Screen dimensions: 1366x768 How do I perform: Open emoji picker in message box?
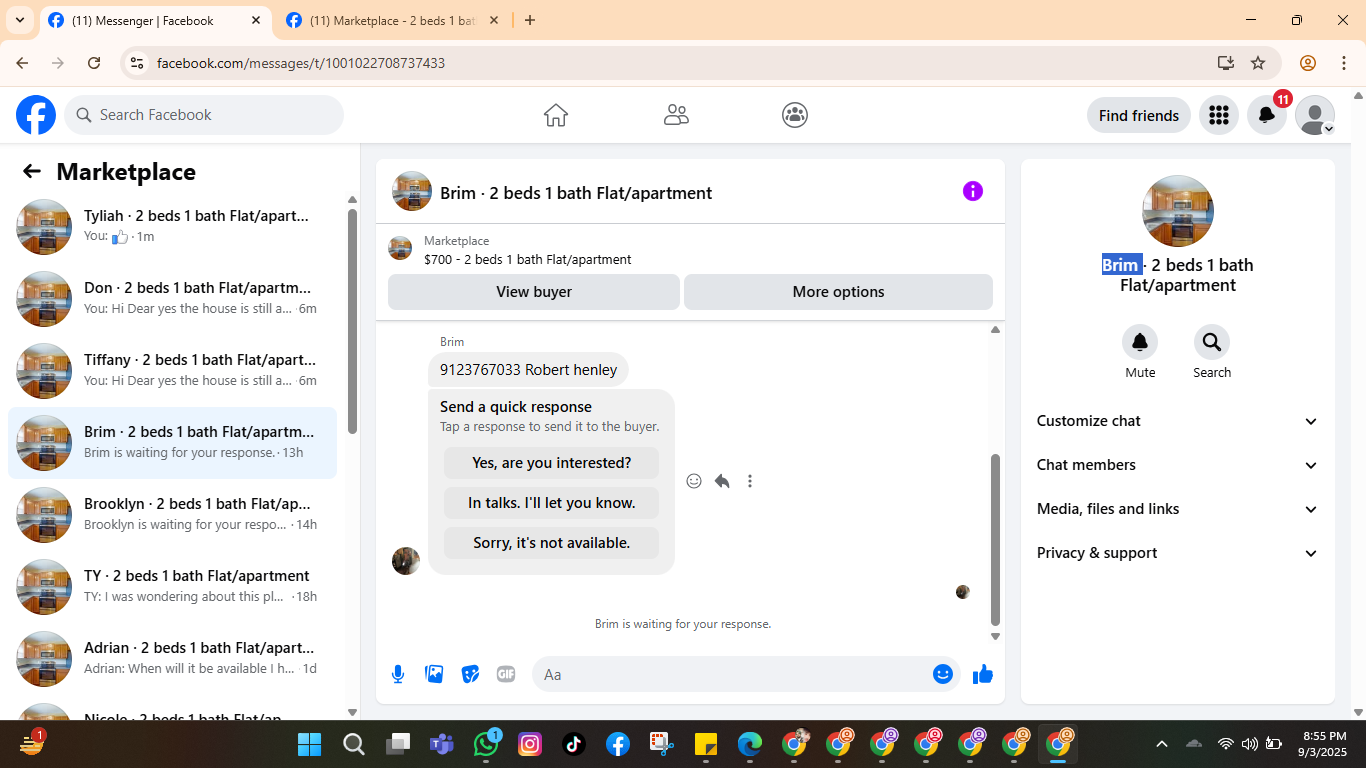pos(943,674)
